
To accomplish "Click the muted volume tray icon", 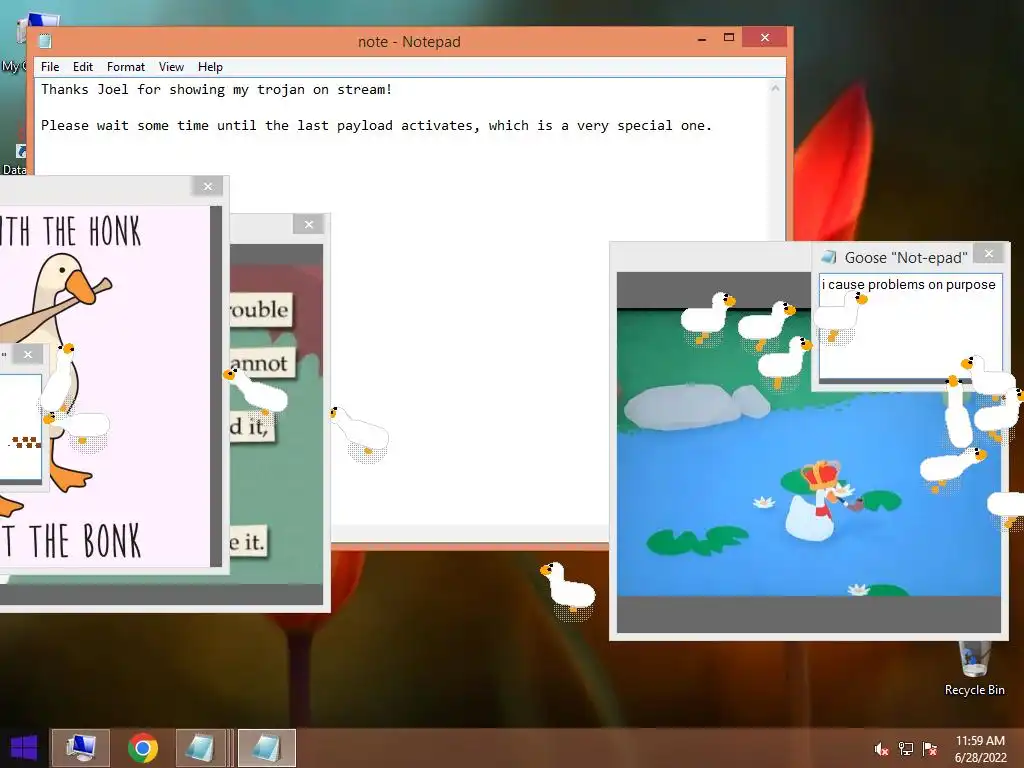I will (x=881, y=749).
